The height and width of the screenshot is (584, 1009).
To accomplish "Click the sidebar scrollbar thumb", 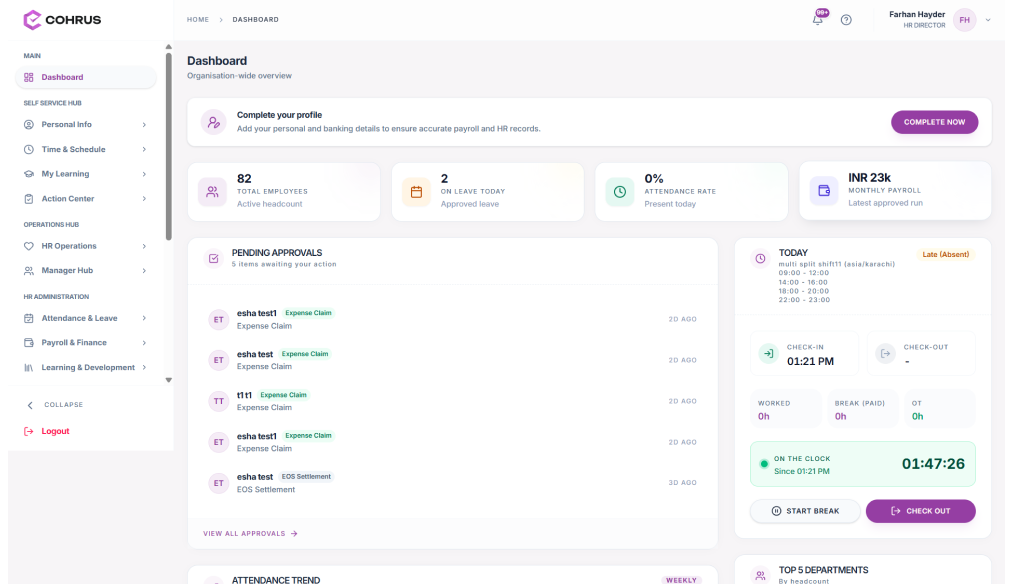I will tap(169, 147).
